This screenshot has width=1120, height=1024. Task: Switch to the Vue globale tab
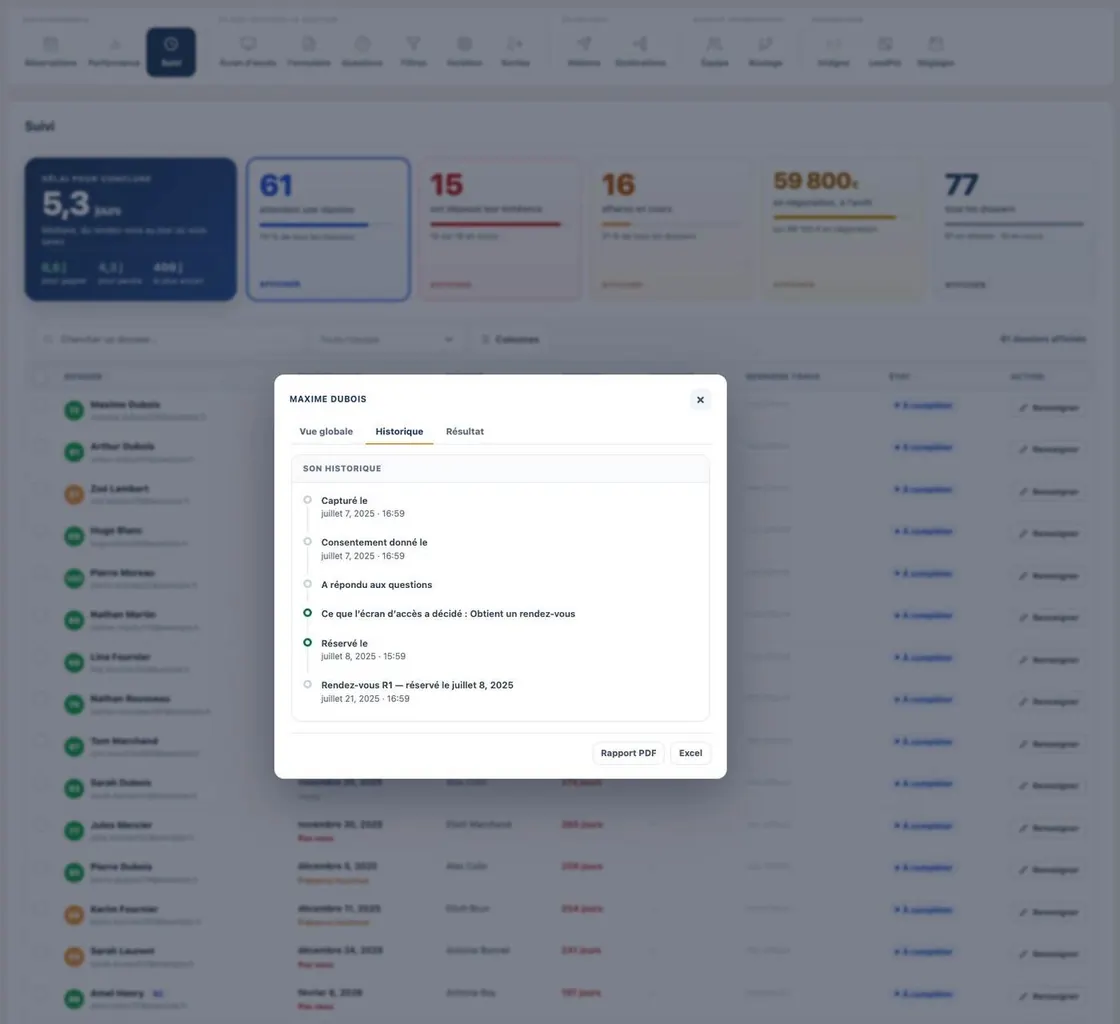[326, 431]
